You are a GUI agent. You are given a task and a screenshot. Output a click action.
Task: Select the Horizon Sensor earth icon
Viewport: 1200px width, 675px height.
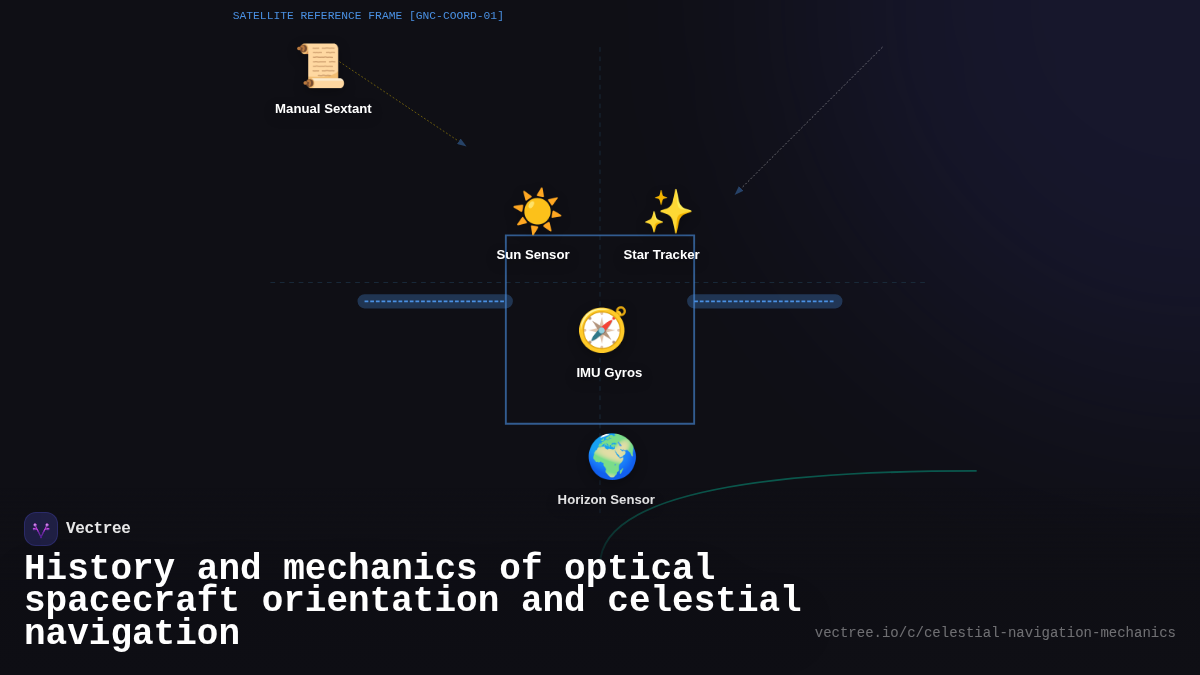tap(612, 456)
